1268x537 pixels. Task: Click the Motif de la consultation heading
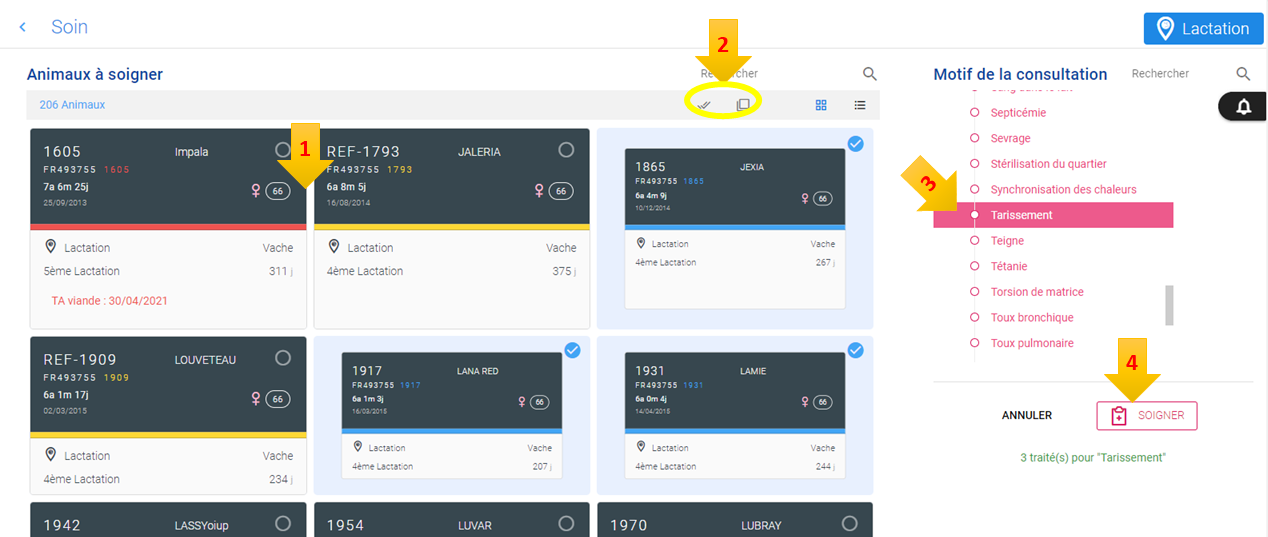1020,74
